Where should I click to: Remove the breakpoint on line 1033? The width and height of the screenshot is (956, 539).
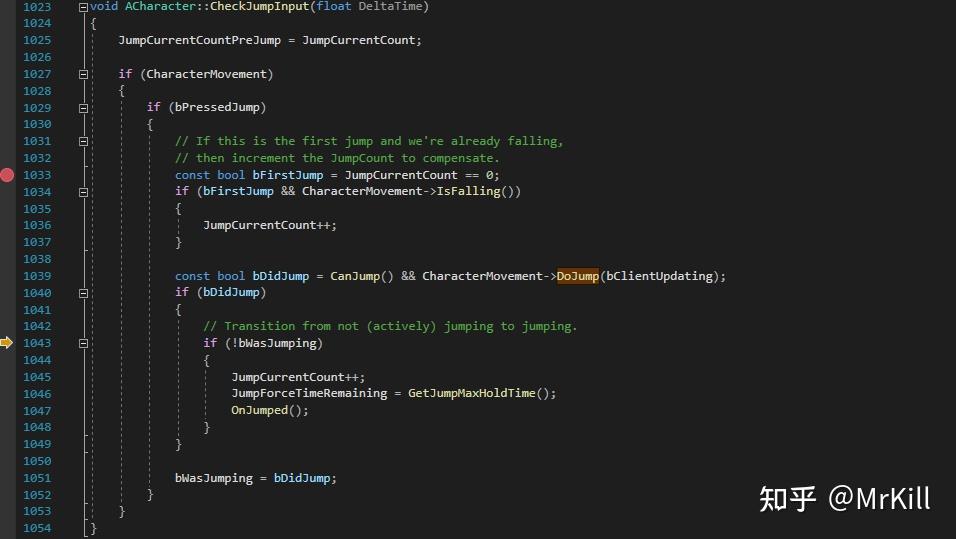(x=7, y=175)
